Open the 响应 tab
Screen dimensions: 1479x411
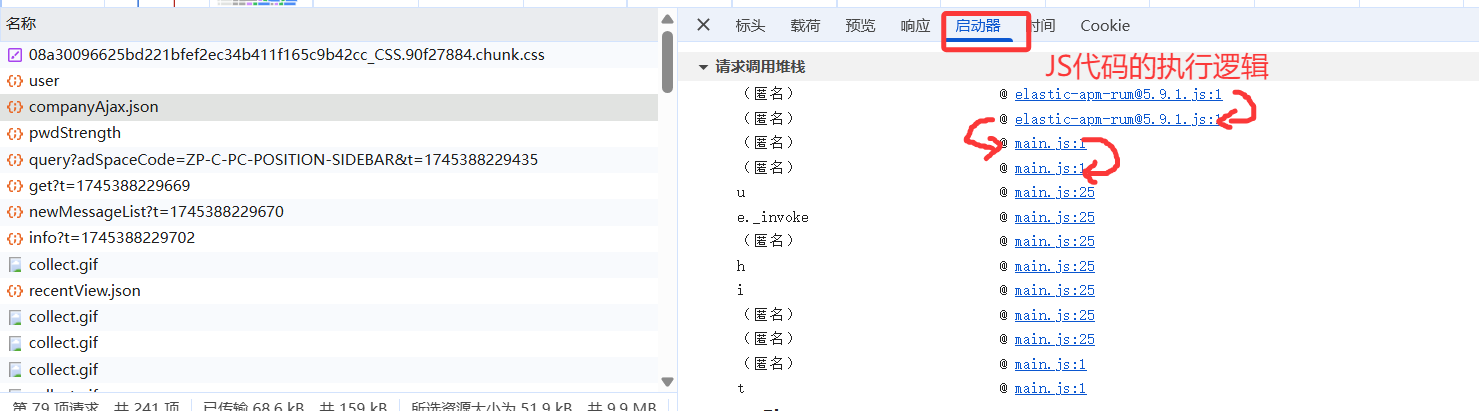pos(915,26)
